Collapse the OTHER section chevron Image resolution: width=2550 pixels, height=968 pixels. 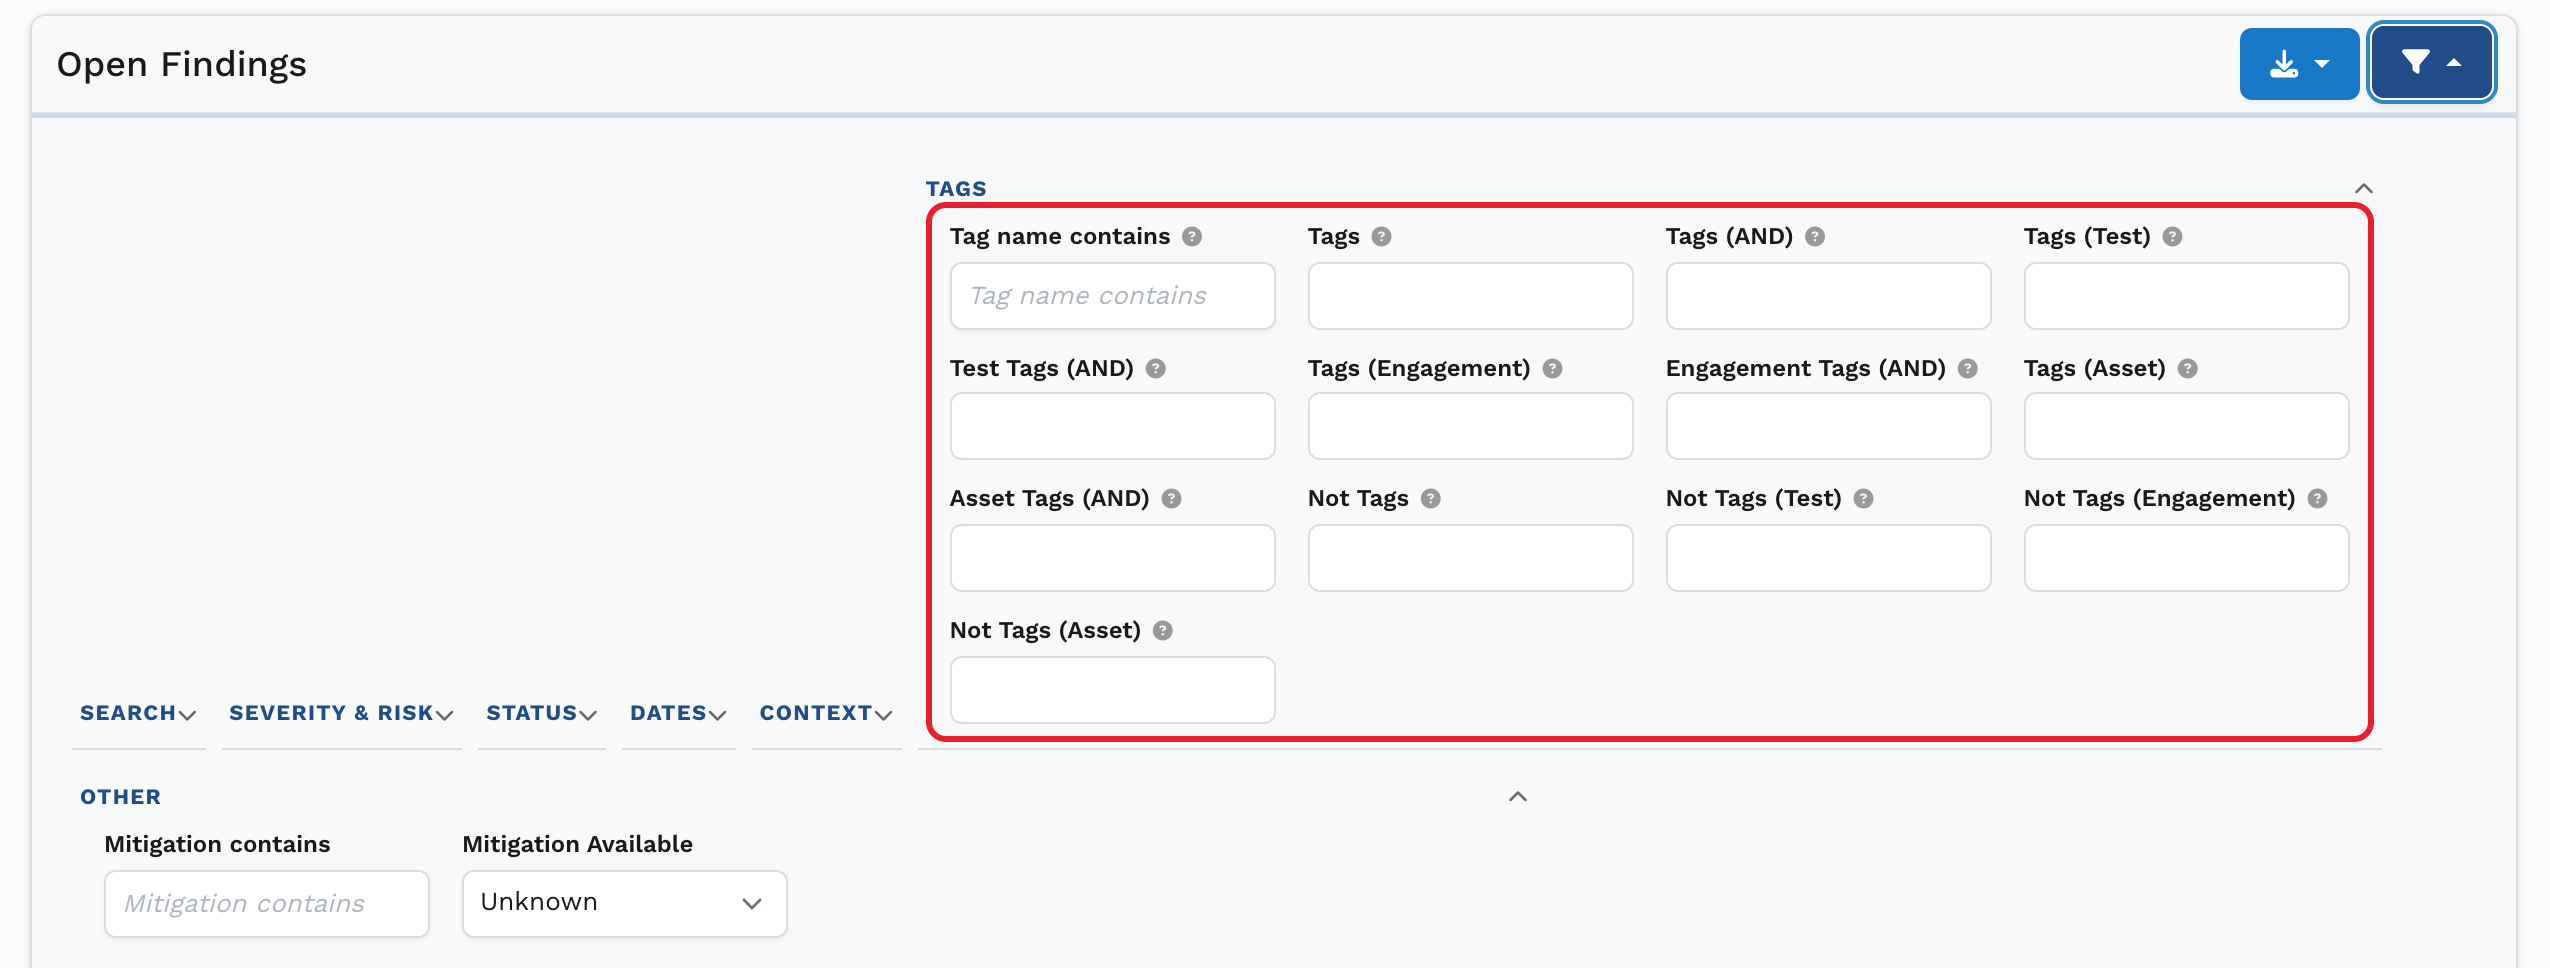point(1518,797)
